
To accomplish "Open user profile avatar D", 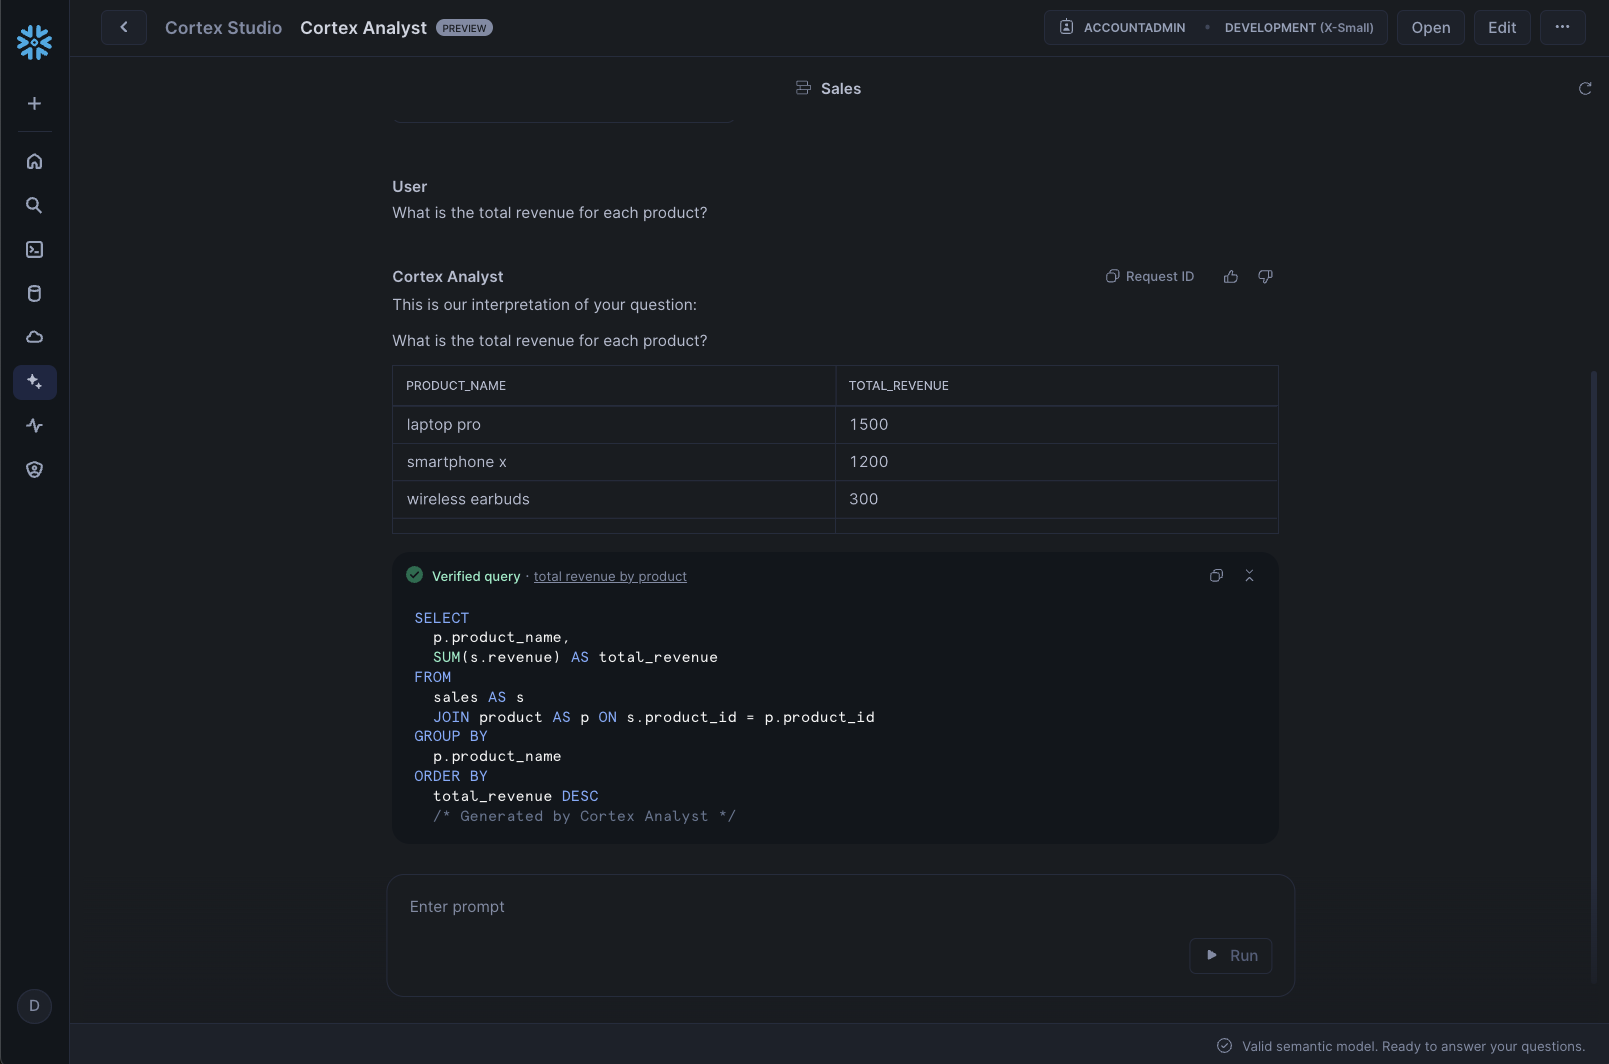I will coord(34,1006).
